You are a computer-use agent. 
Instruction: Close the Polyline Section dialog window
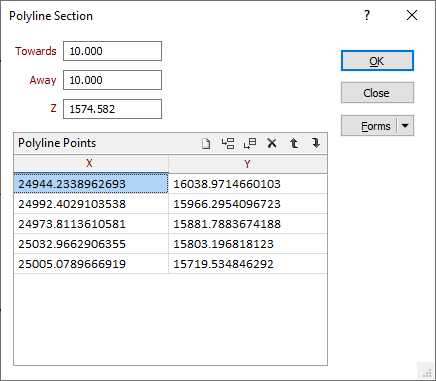click(412, 15)
